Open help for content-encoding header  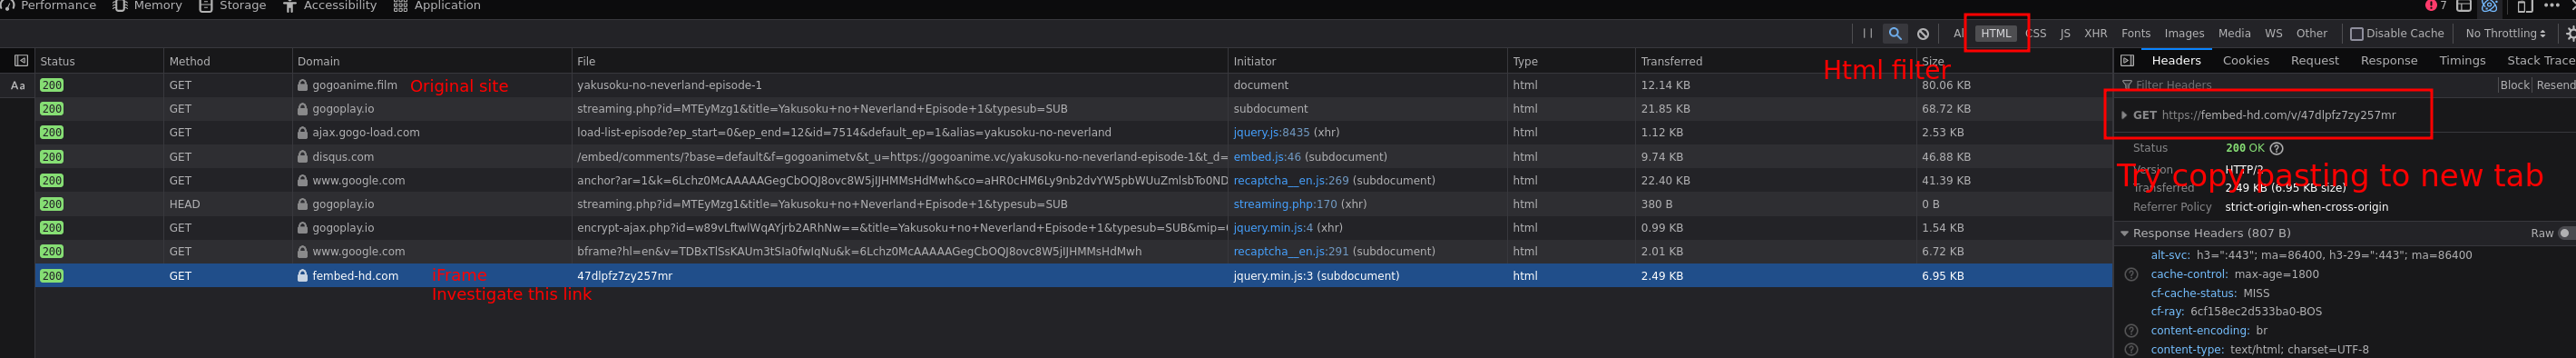pyautogui.click(x=2131, y=331)
